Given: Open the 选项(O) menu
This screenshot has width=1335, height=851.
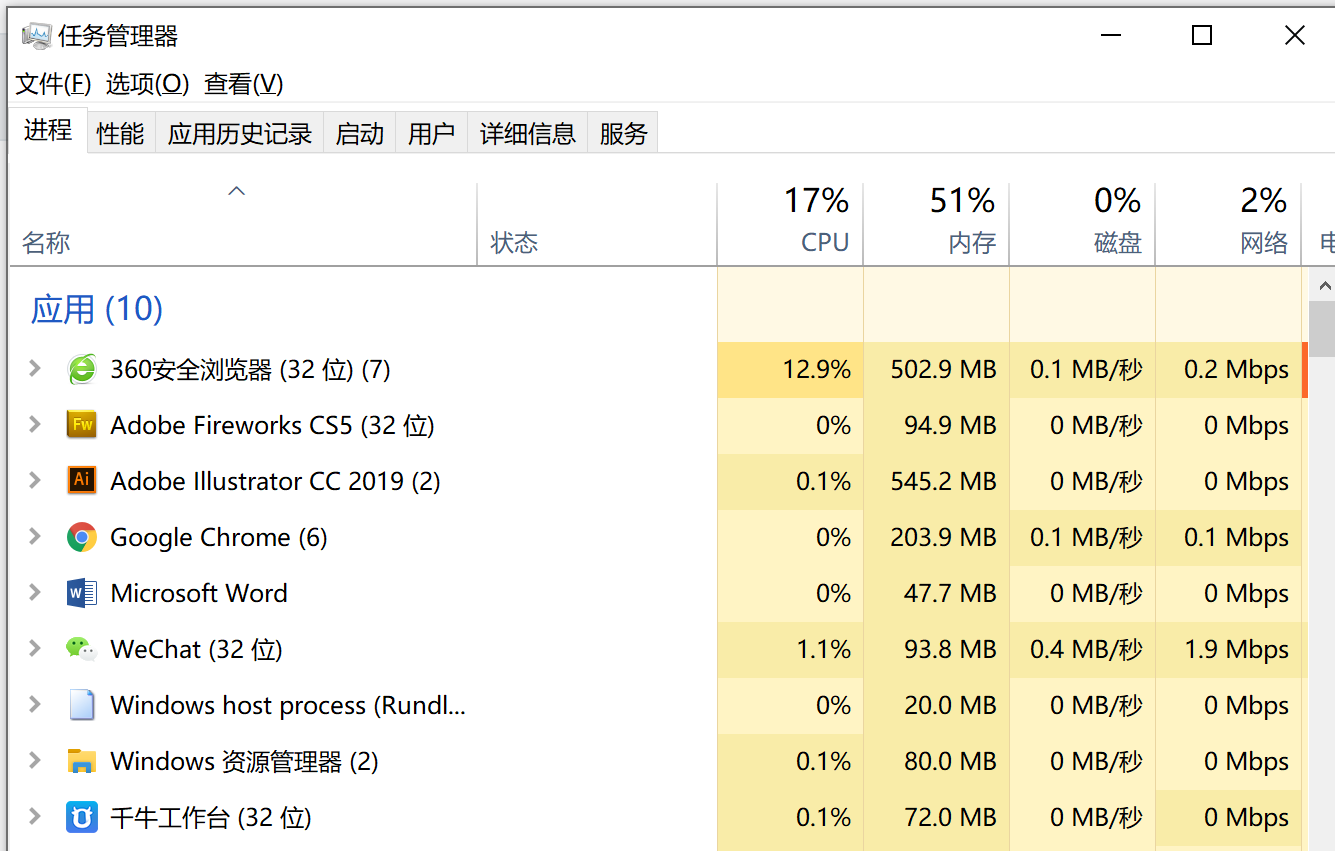Looking at the screenshot, I should [148, 84].
